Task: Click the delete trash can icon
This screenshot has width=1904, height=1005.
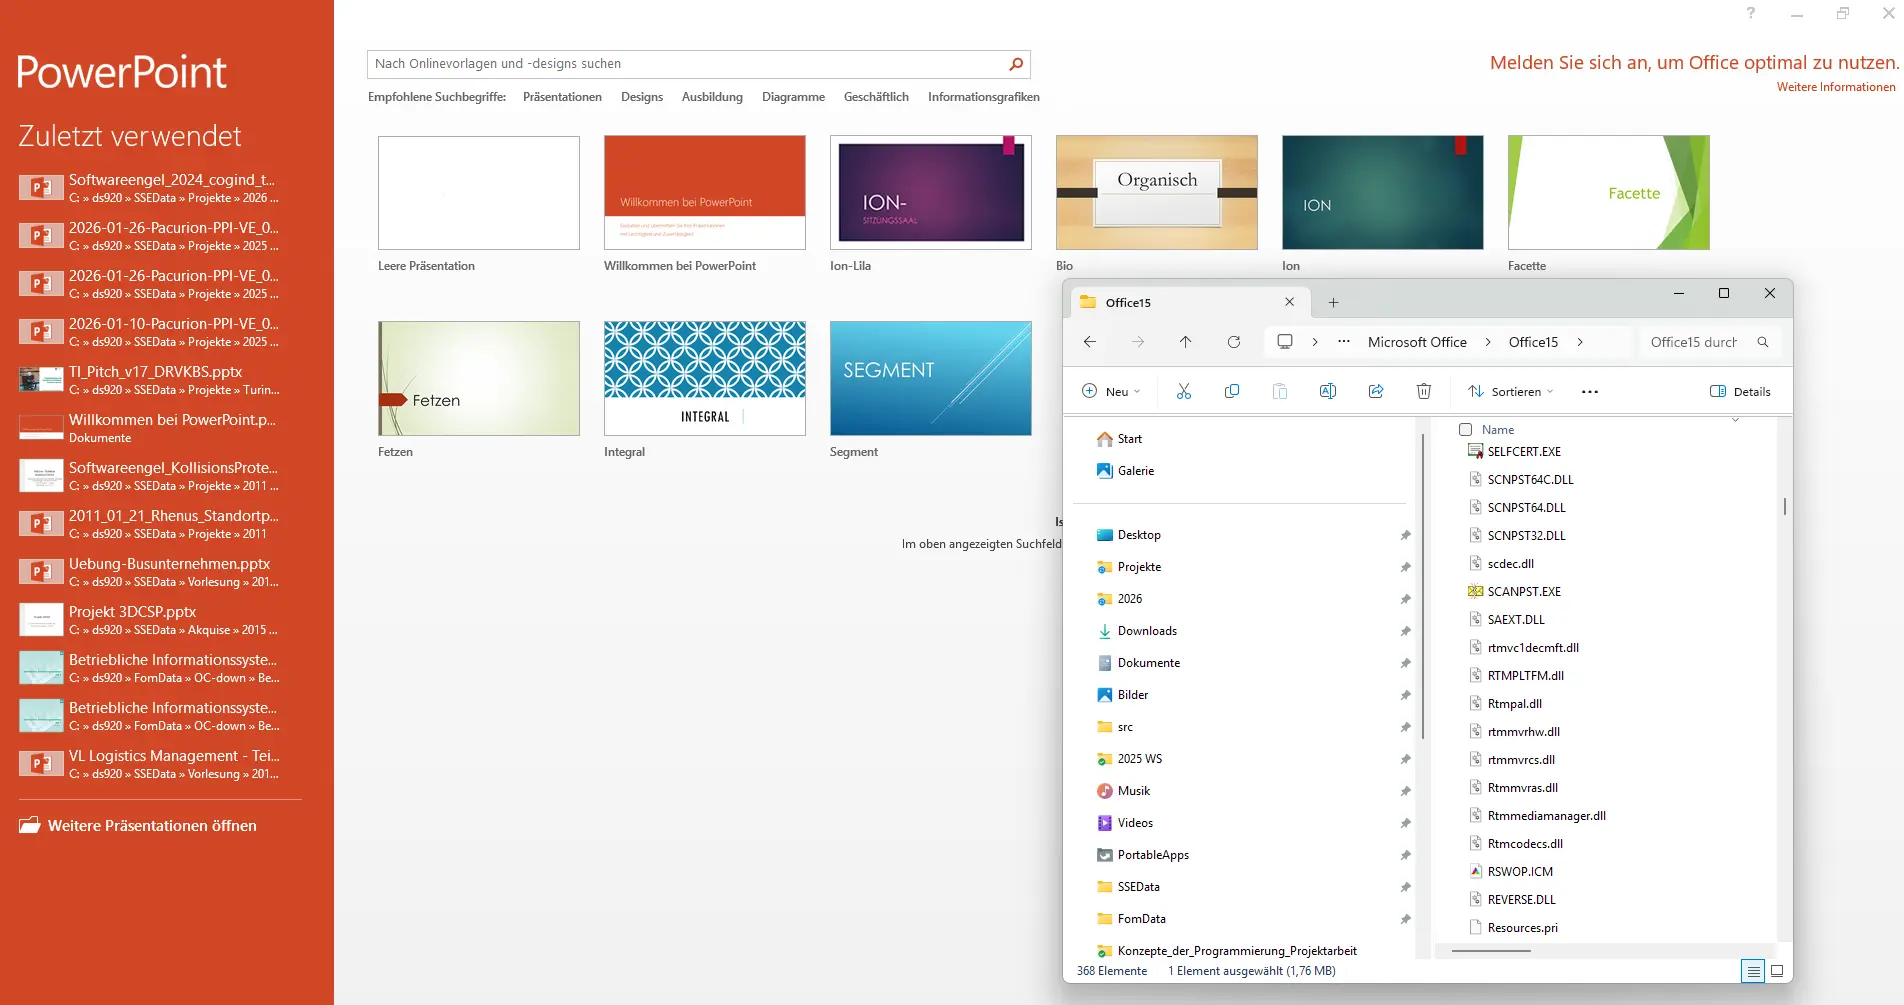Action: click(1424, 391)
